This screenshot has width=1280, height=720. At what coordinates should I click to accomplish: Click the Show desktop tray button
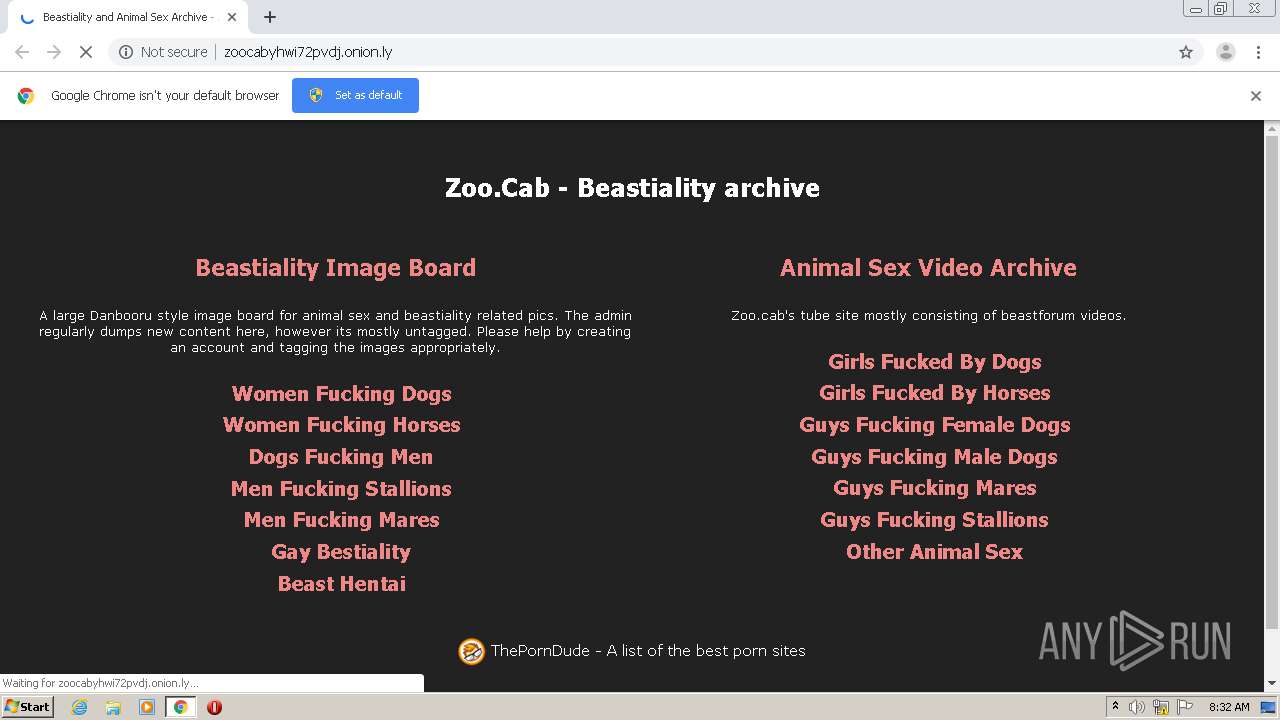[x=1269, y=707]
